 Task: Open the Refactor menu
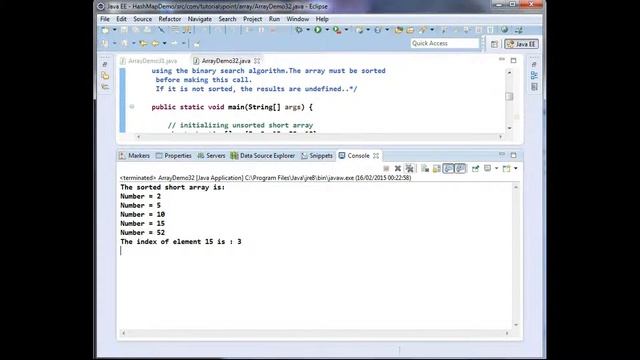[170, 19]
